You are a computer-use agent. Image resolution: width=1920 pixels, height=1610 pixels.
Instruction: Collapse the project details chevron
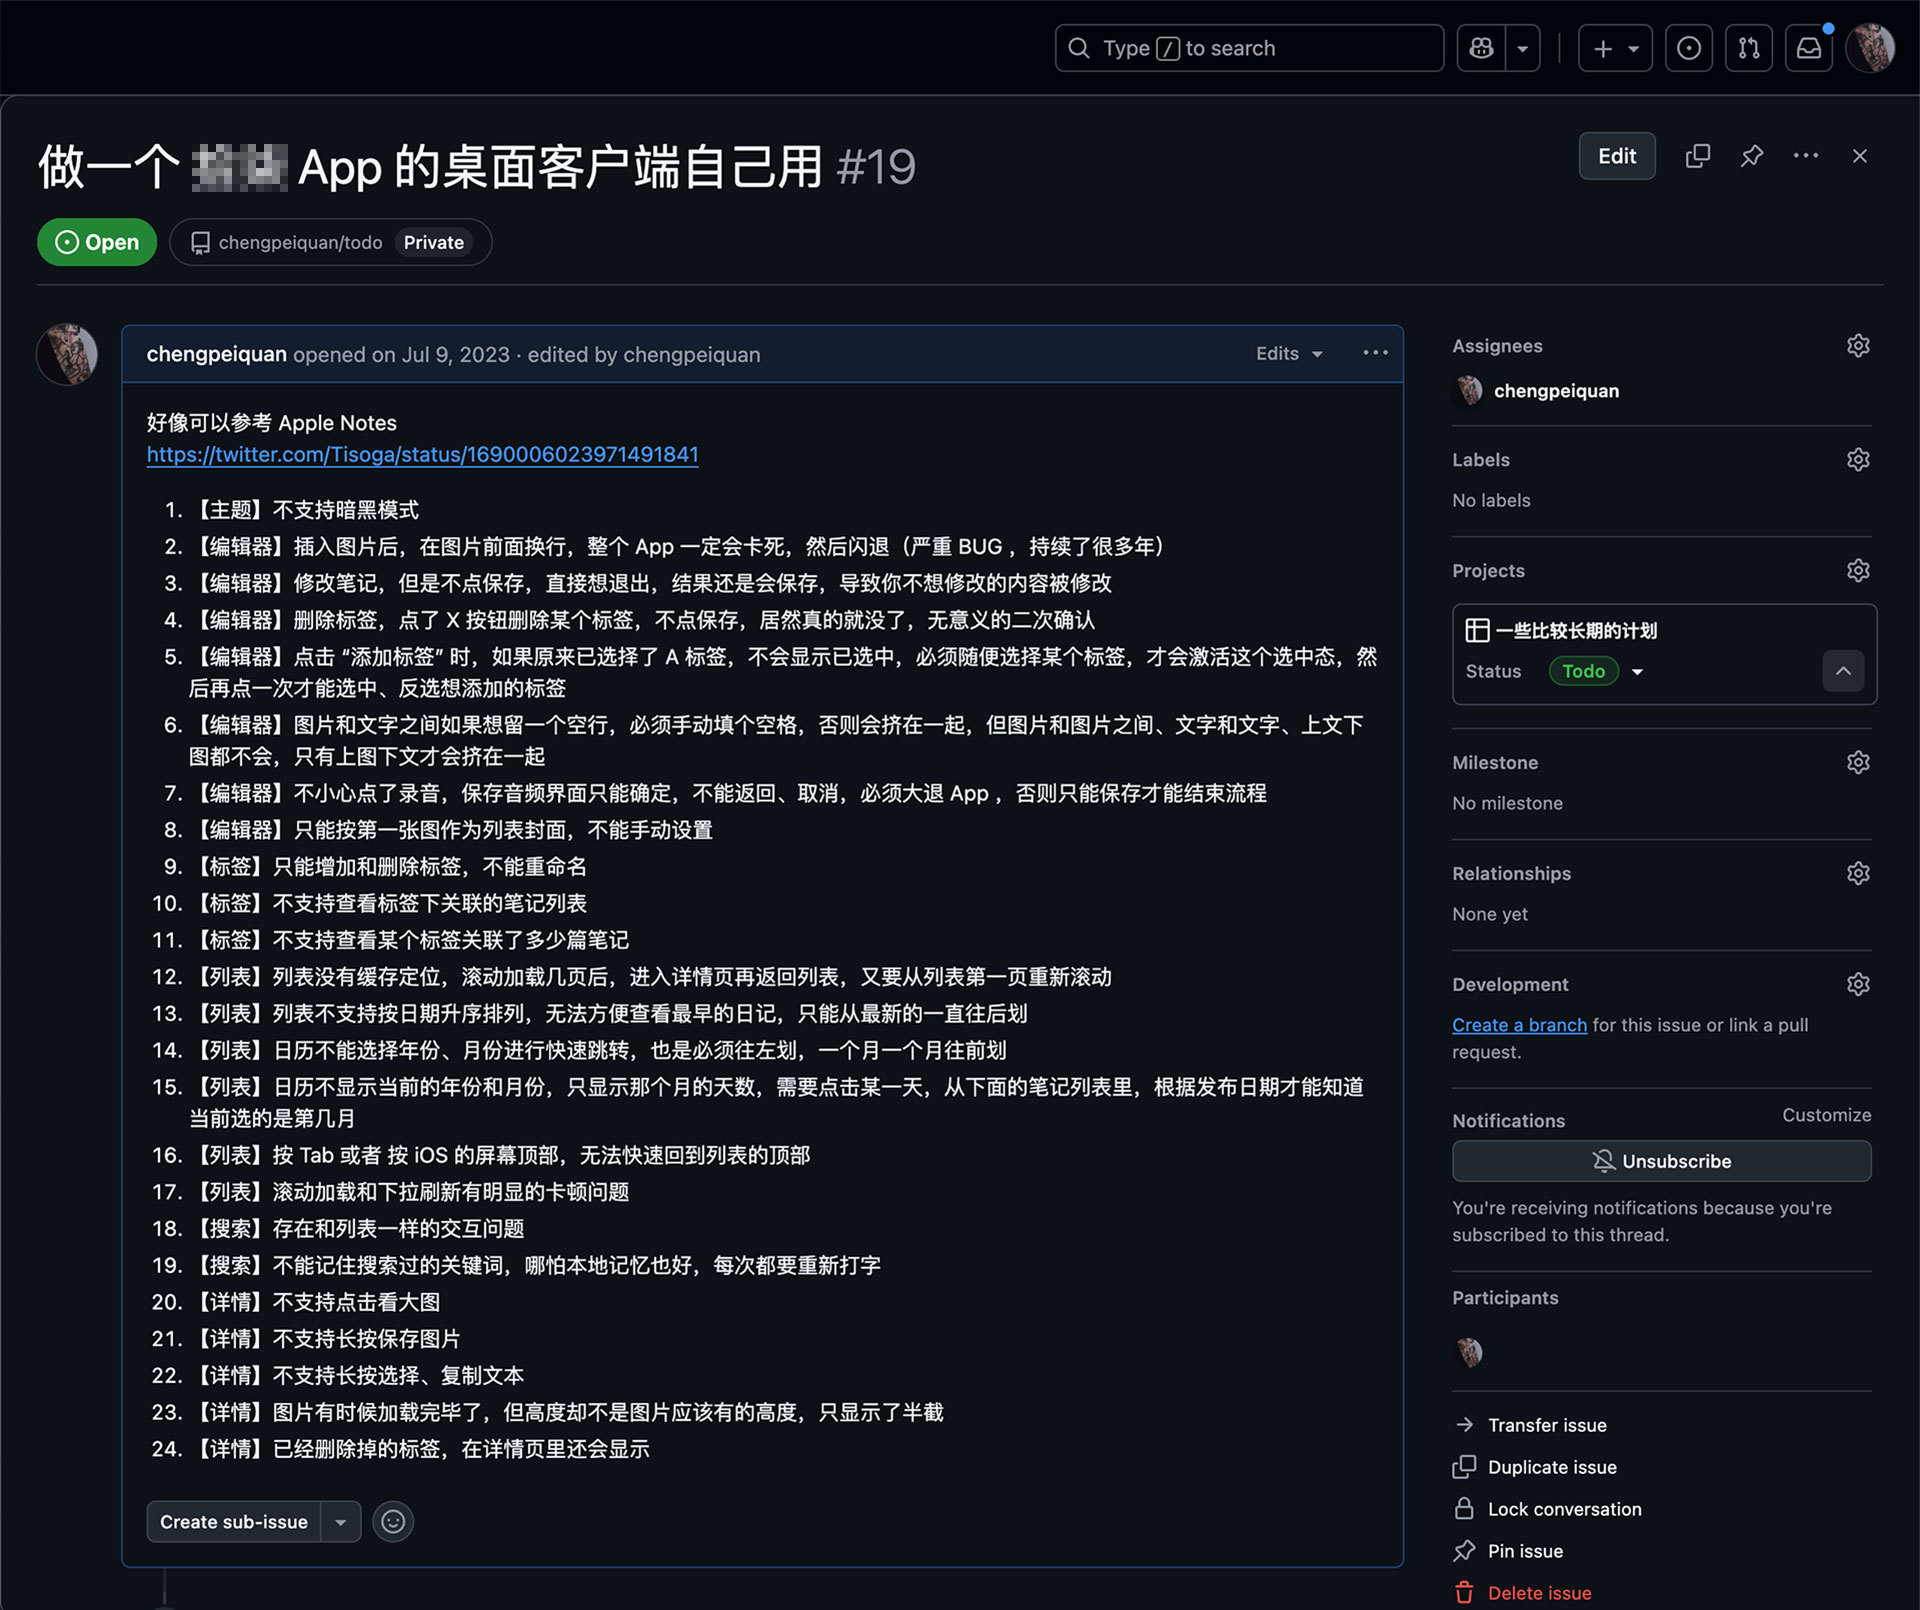point(1842,671)
